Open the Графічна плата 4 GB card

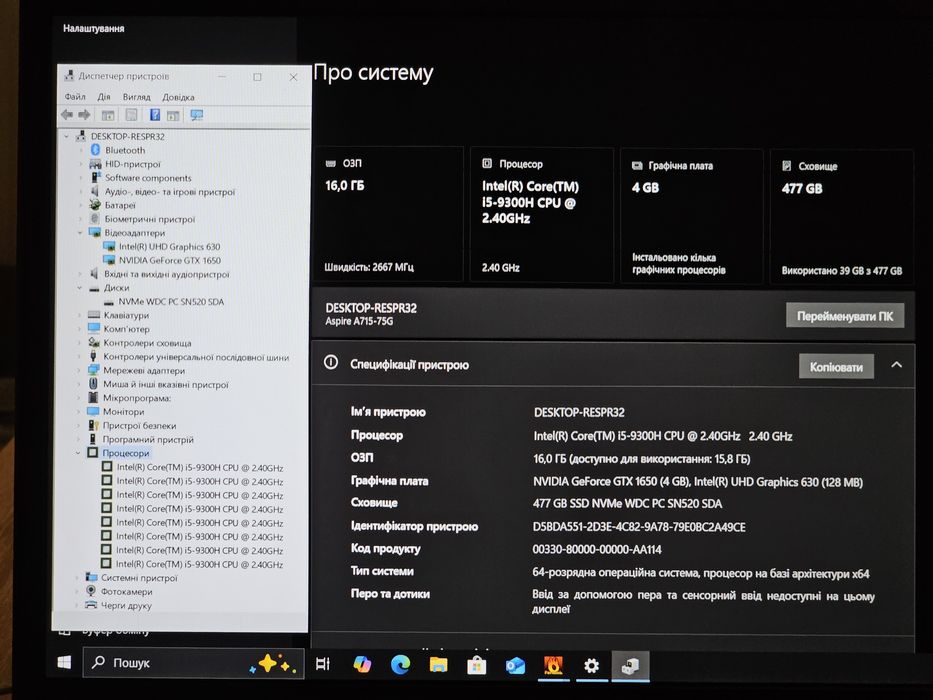691,216
